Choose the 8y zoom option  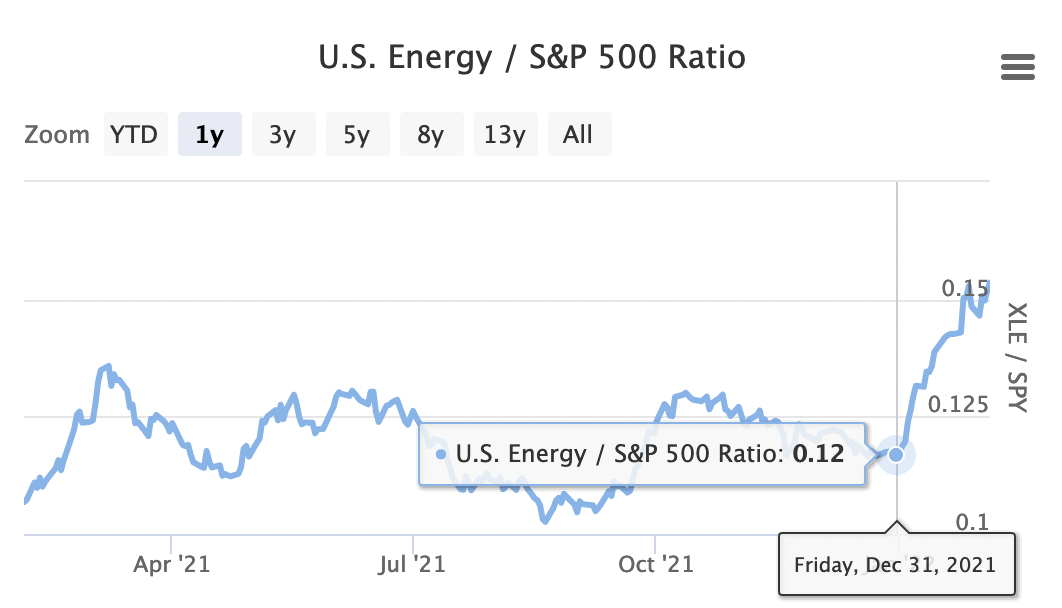point(431,134)
